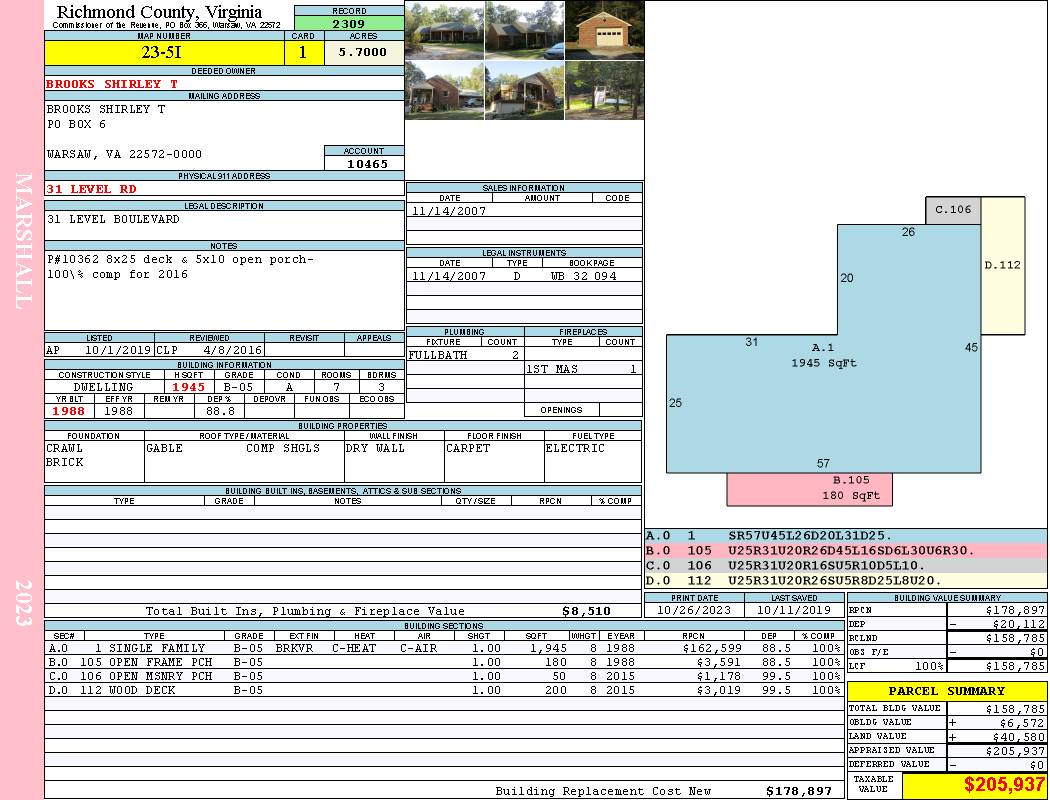Open the front house photo thumbnail

click(x=445, y=30)
